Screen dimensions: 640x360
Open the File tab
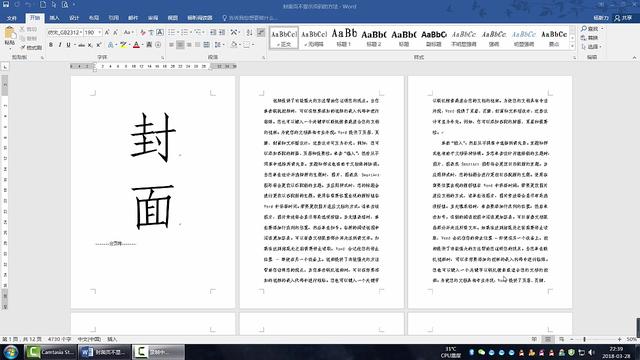11,18
